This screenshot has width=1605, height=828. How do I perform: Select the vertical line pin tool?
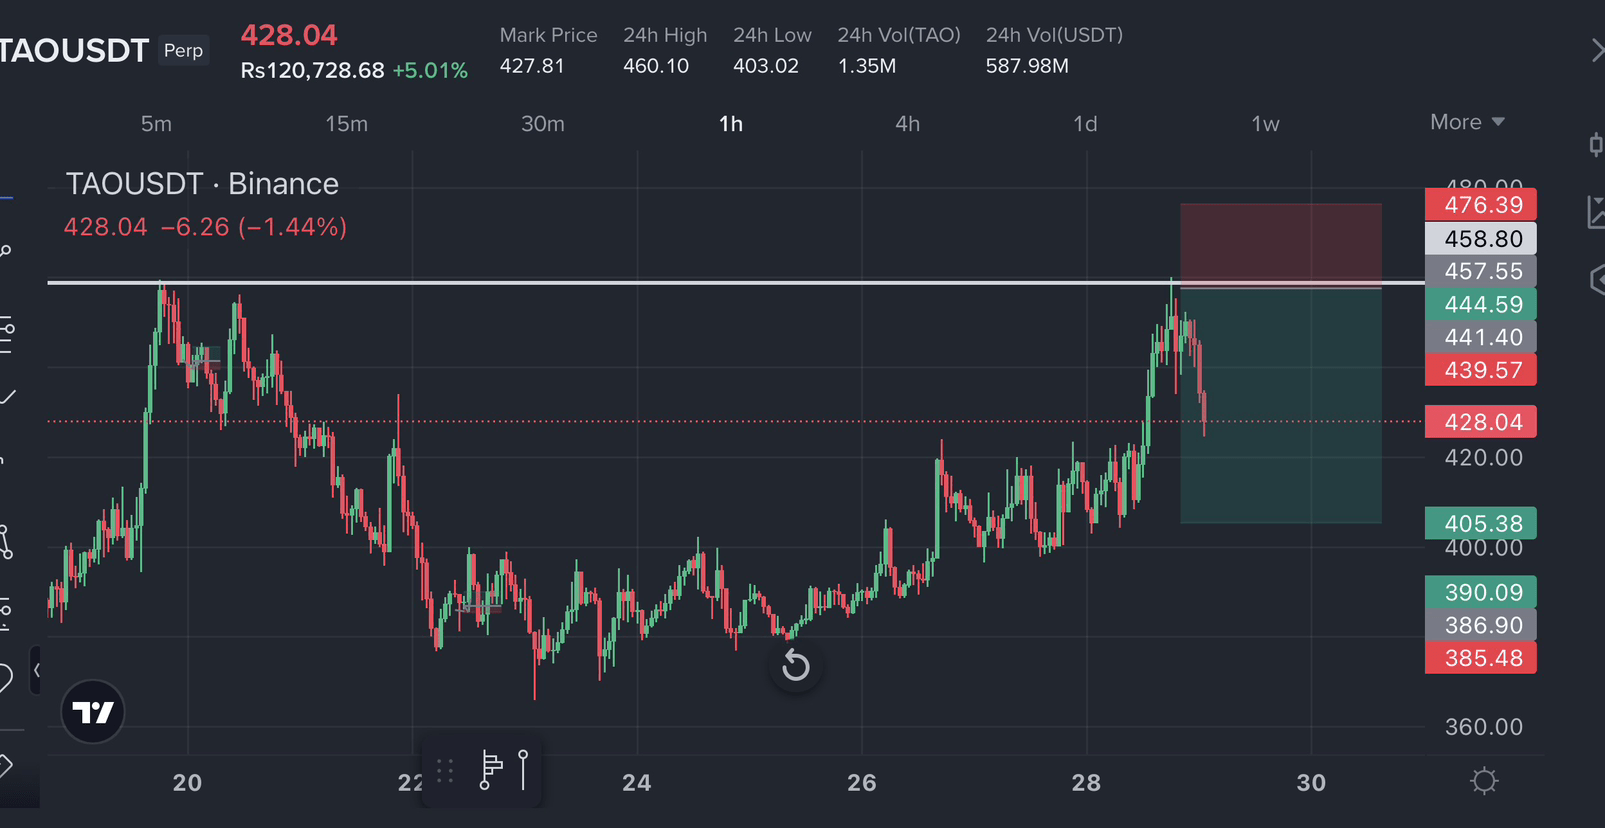click(x=523, y=770)
